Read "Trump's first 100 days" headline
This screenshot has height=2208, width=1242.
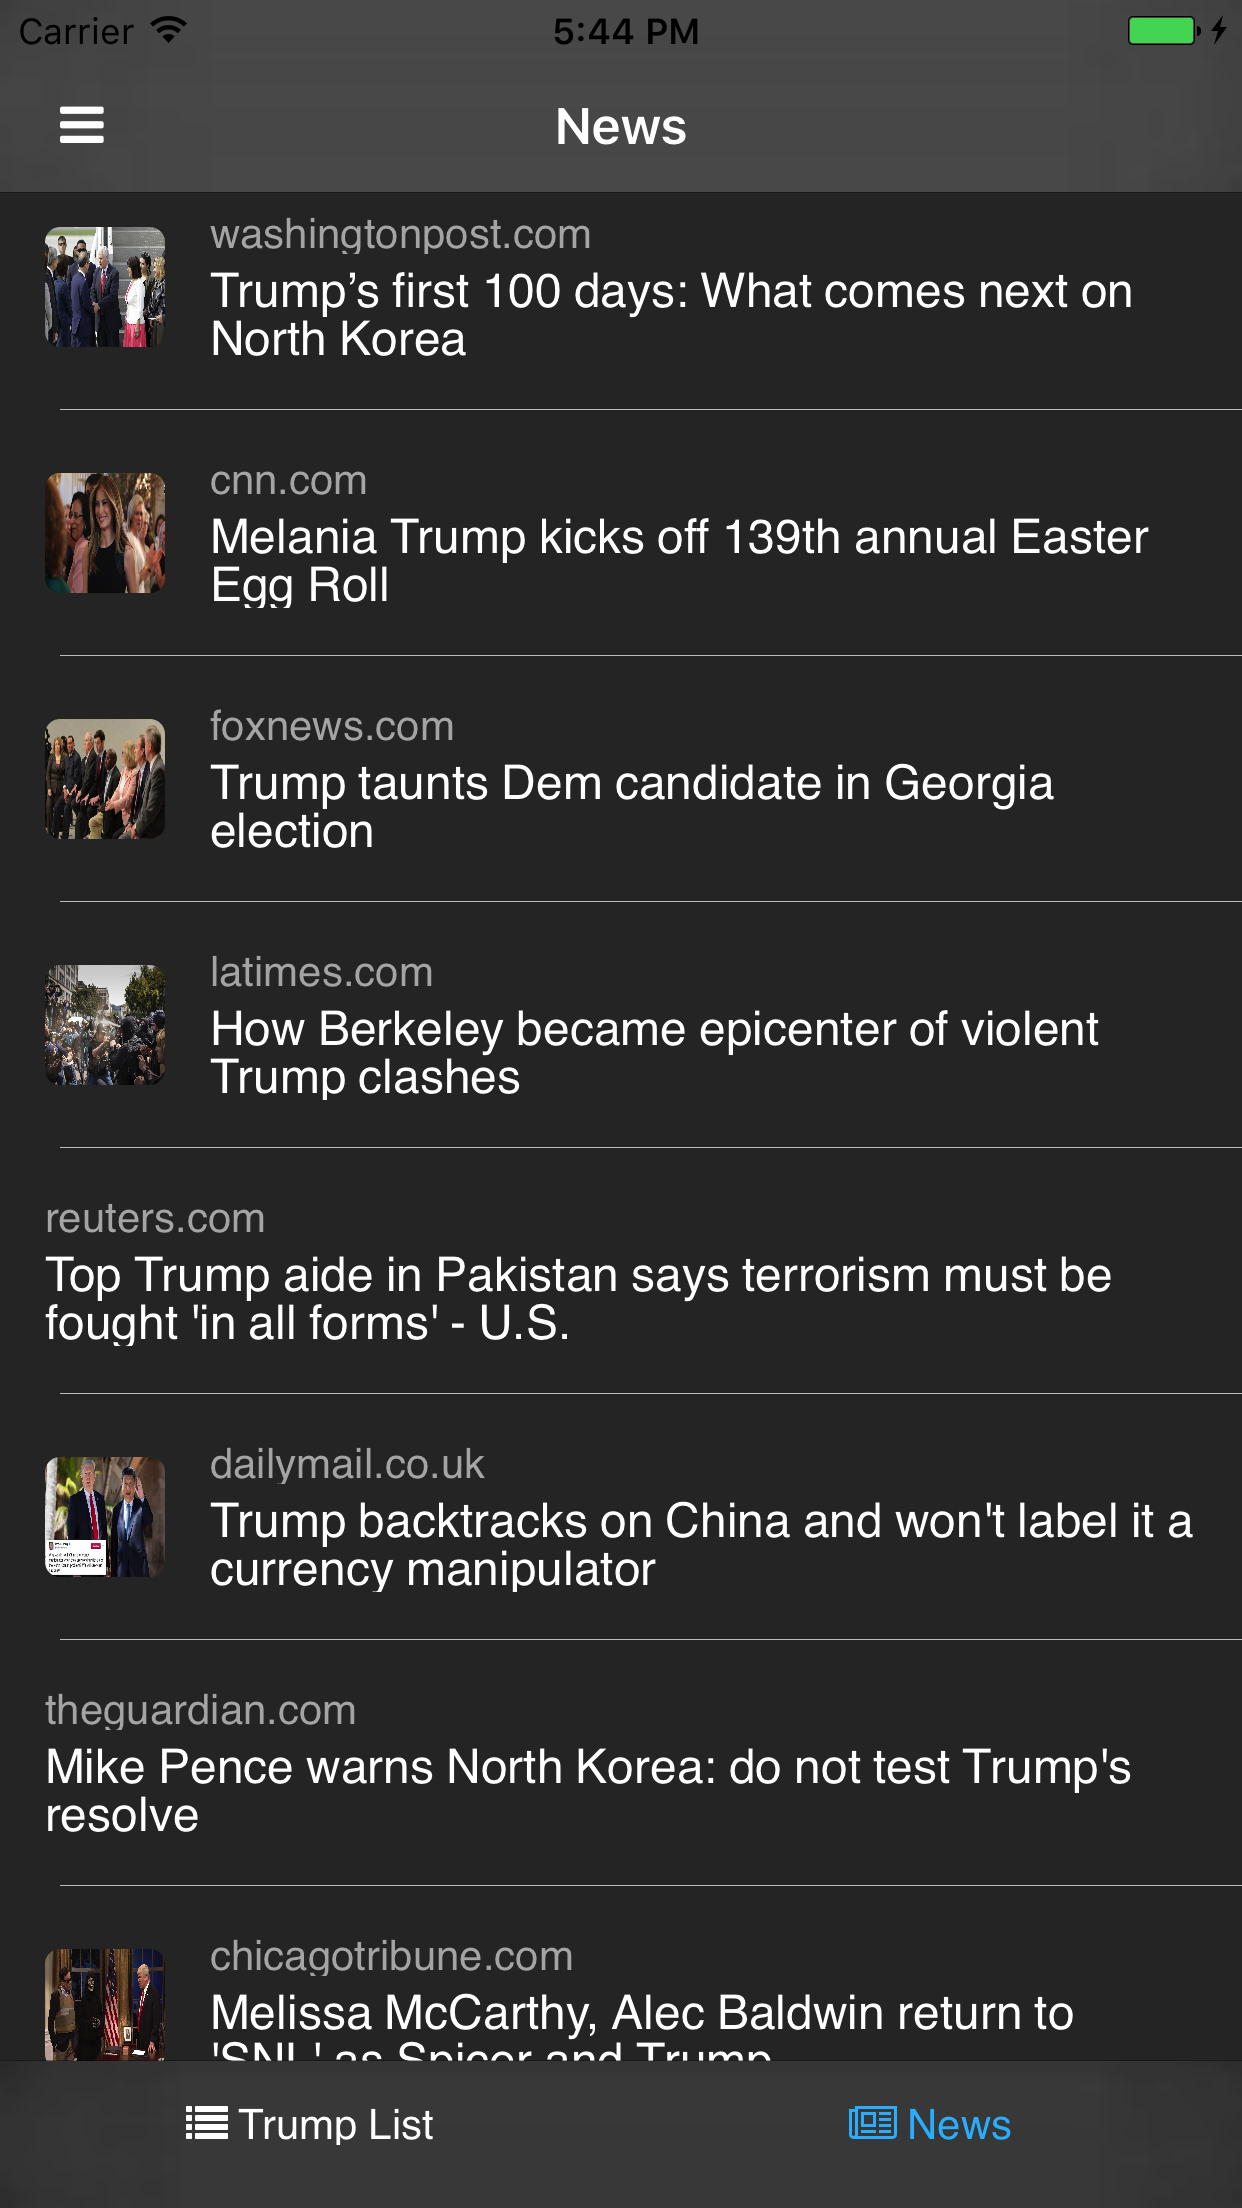pos(671,315)
